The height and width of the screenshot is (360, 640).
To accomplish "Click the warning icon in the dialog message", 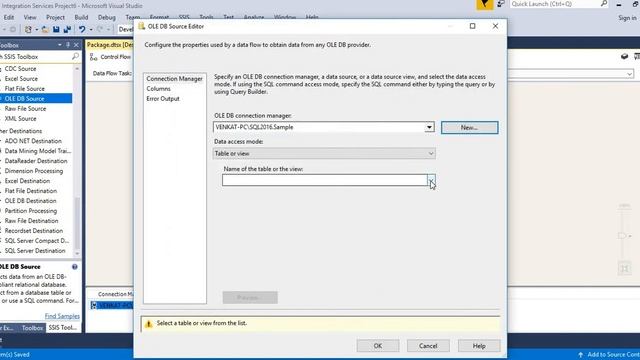I will 149,324.
